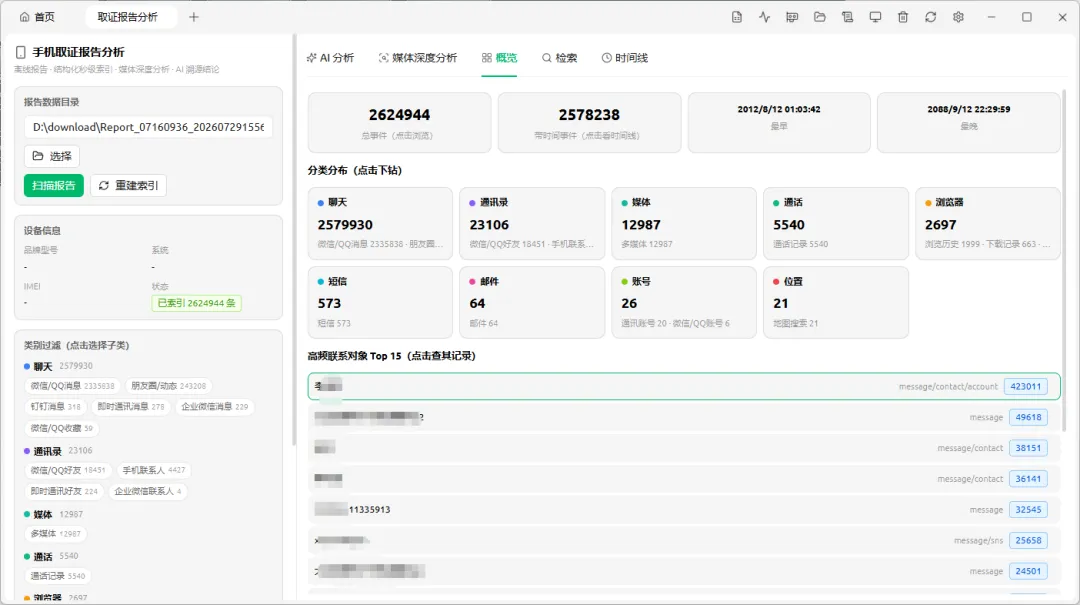Filter by 企业微信消息 229 chip
This screenshot has width=1080, height=605.
coord(215,407)
